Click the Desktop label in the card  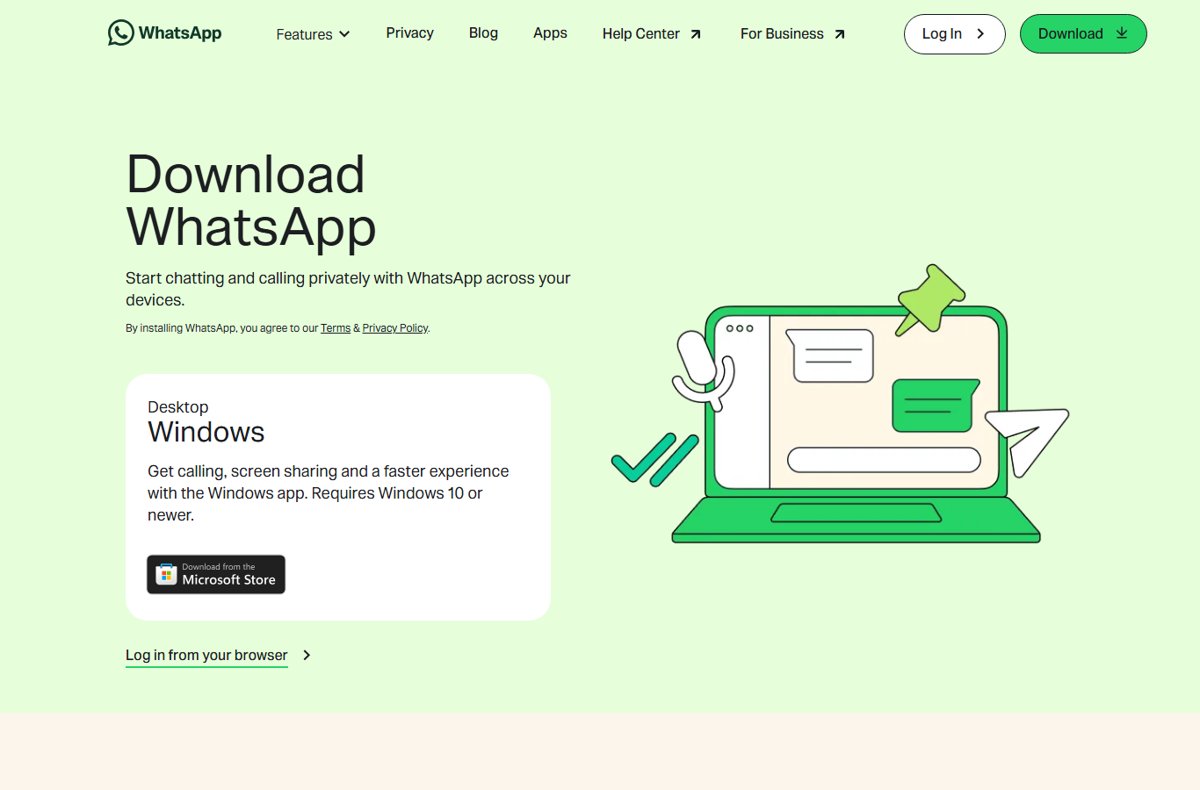pyautogui.click(x=178, y=407)
